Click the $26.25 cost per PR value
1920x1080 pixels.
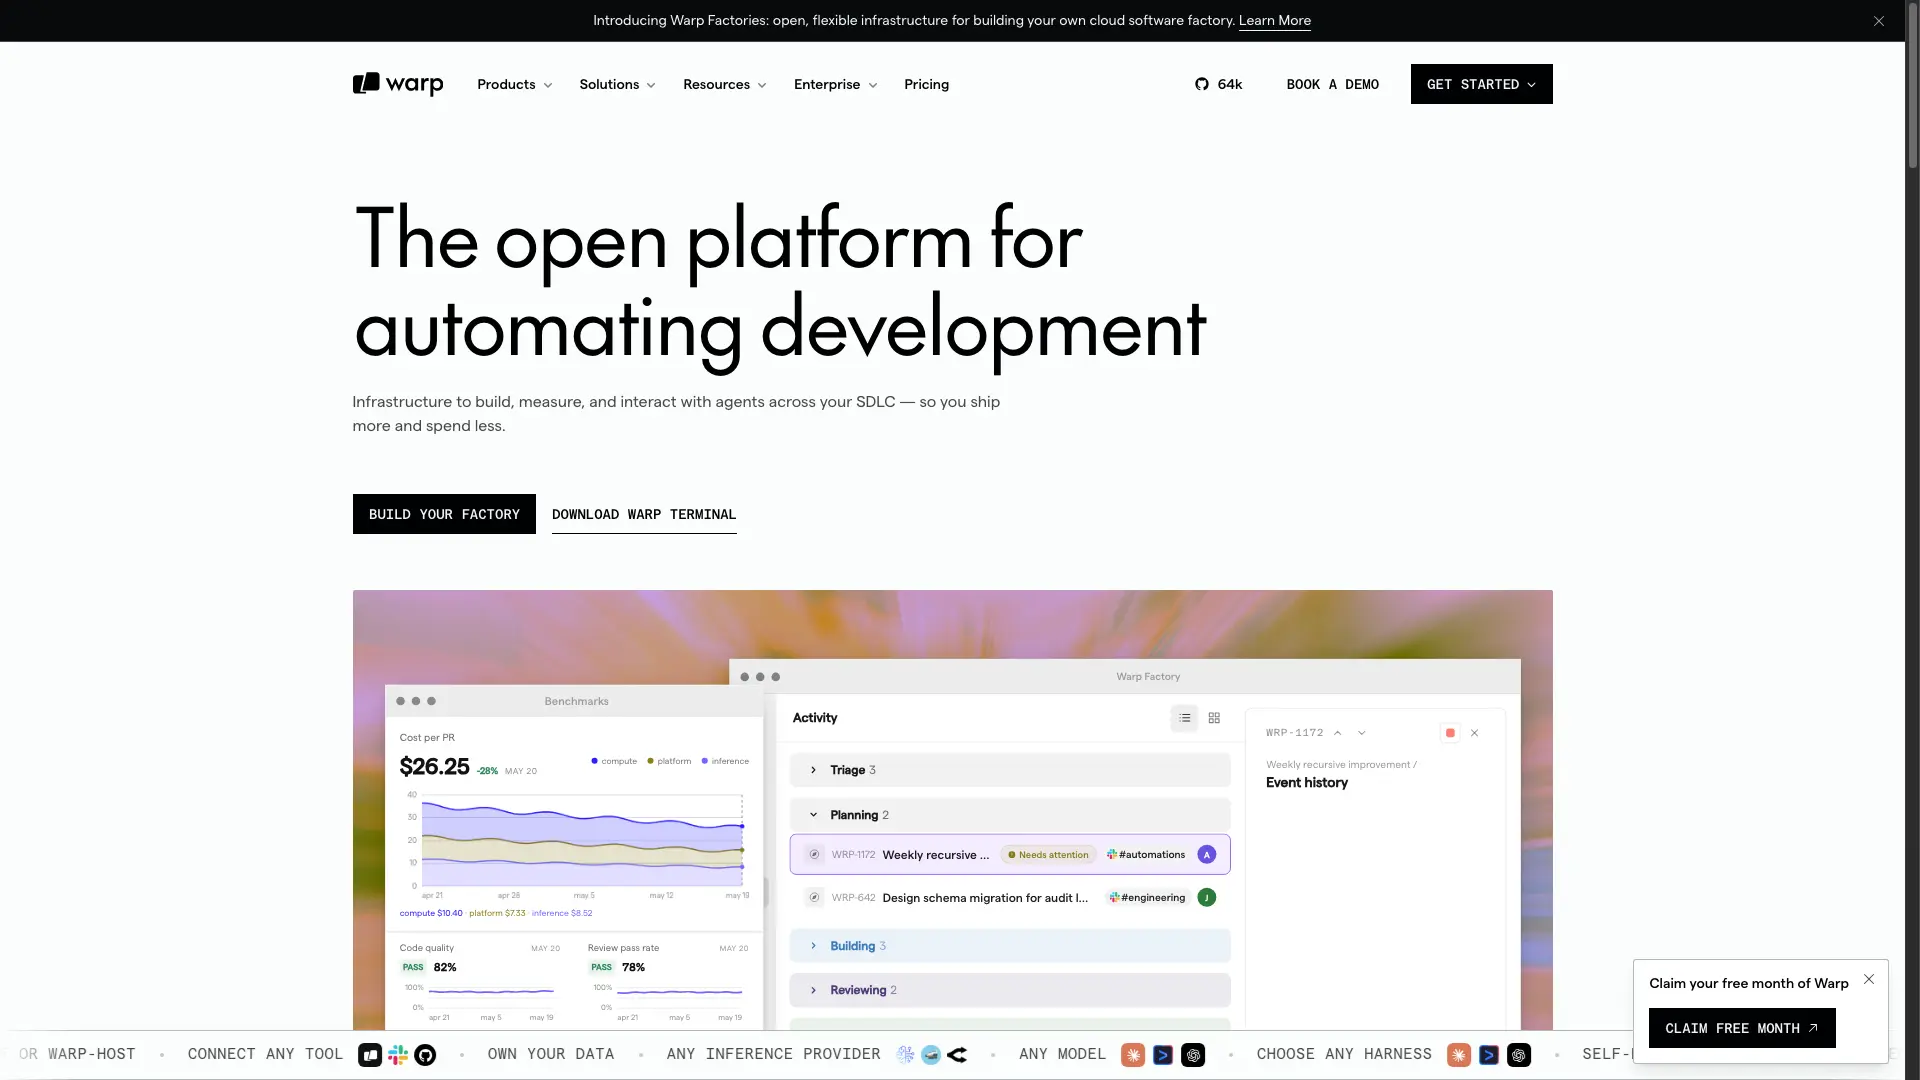point(434,767)
